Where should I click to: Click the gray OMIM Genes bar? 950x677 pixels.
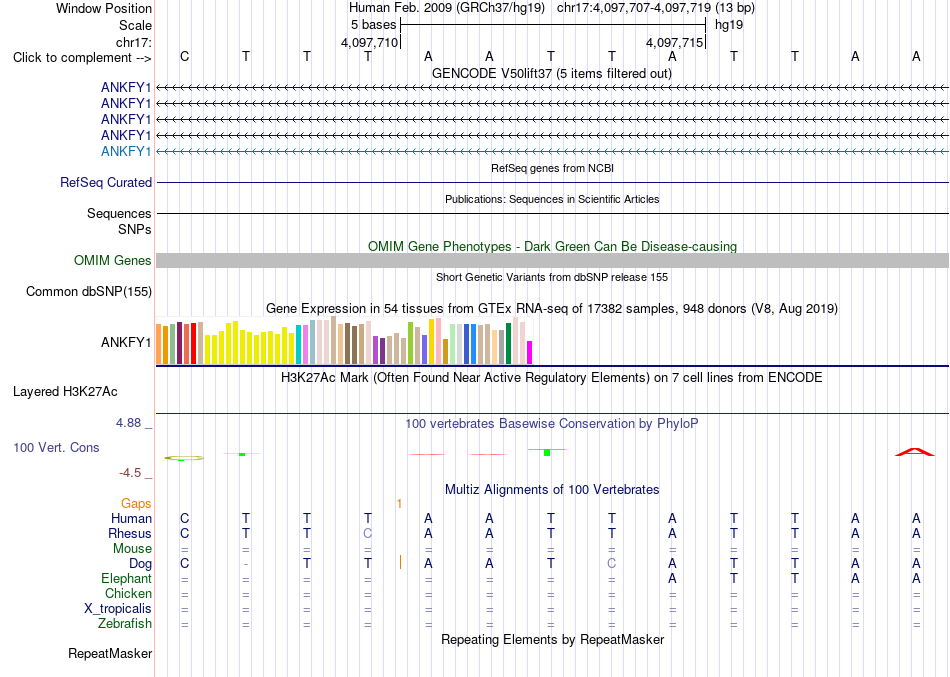point(552,261)
